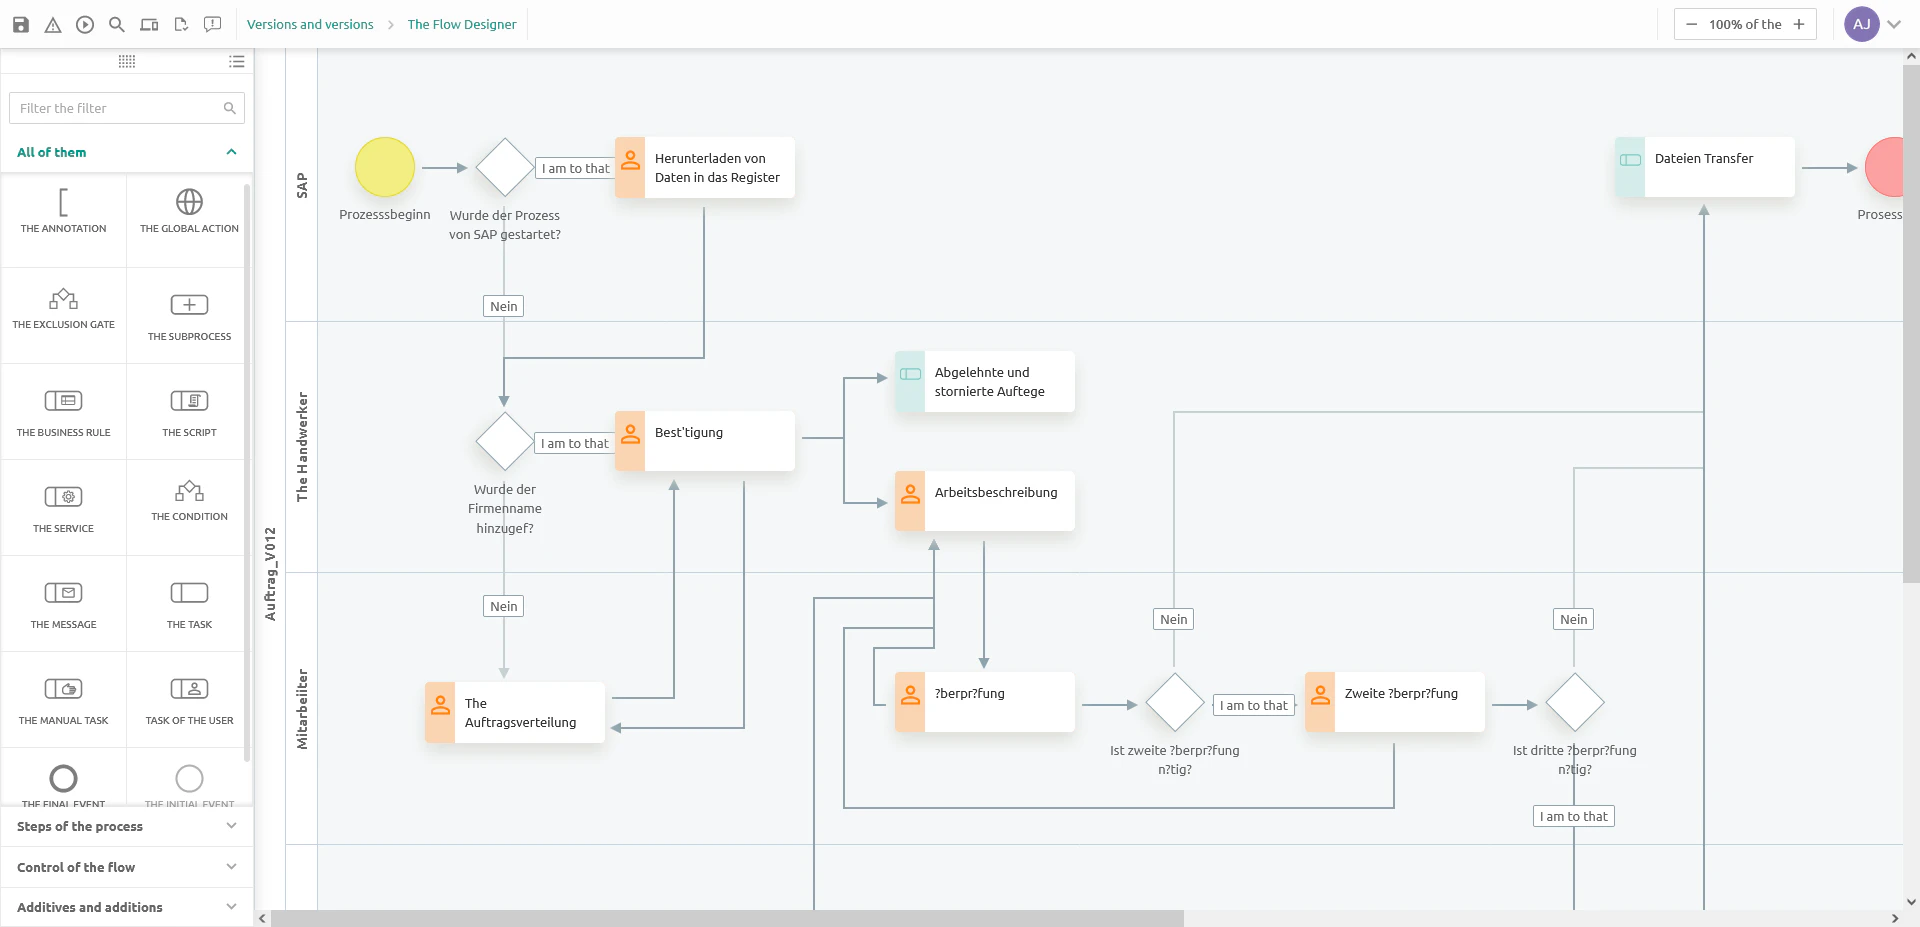Open The Flow Designer breadcrumb link
Screen dimensions: 1920x927
coord(462,24)
